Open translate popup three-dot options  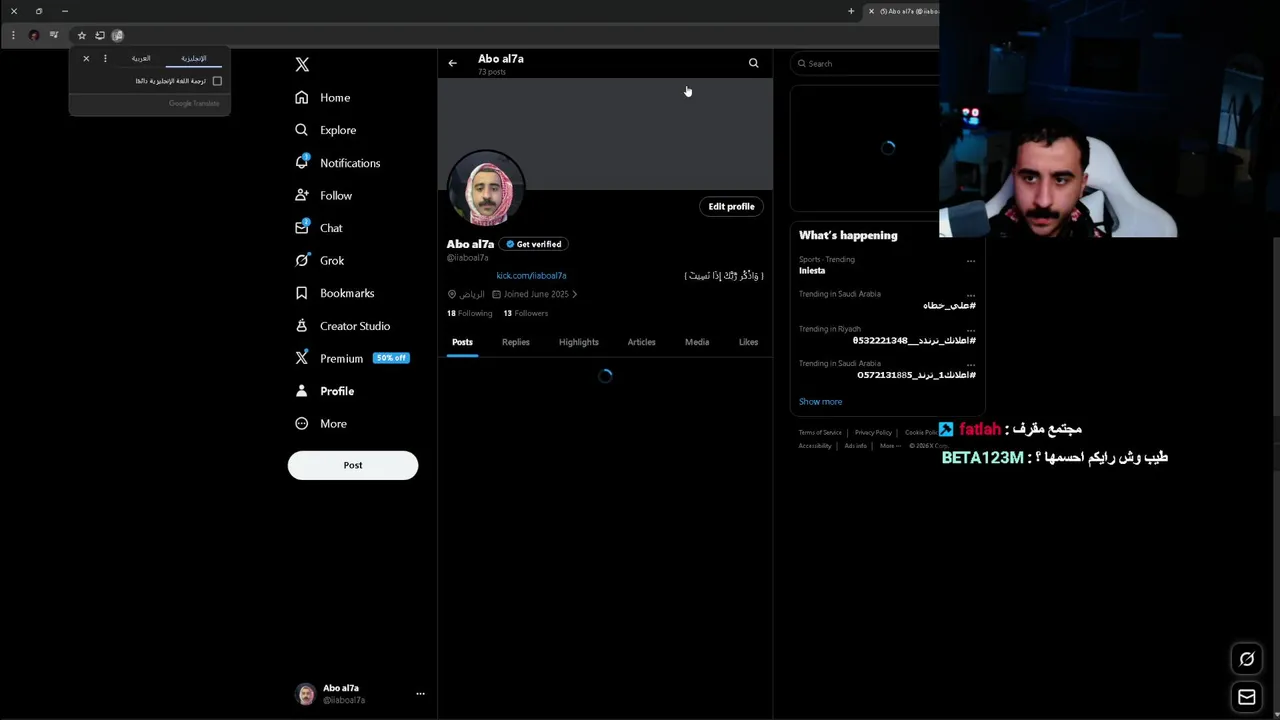pyautogui.click(x=105, y=59)
